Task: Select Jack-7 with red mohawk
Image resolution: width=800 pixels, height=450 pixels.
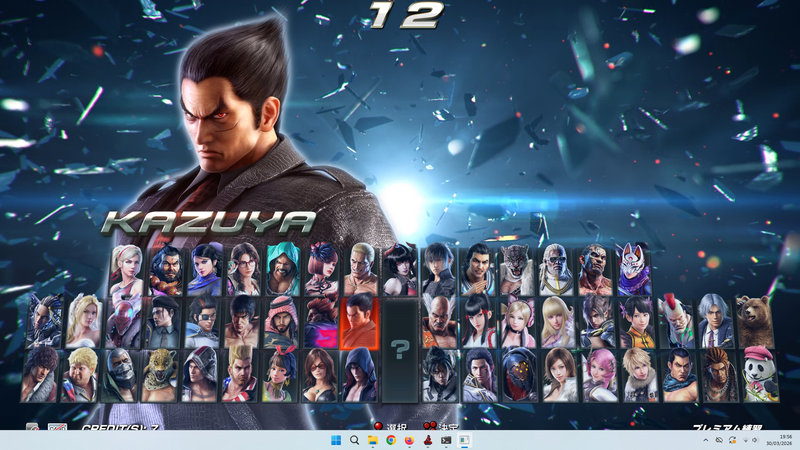Action: coord(676,322)
